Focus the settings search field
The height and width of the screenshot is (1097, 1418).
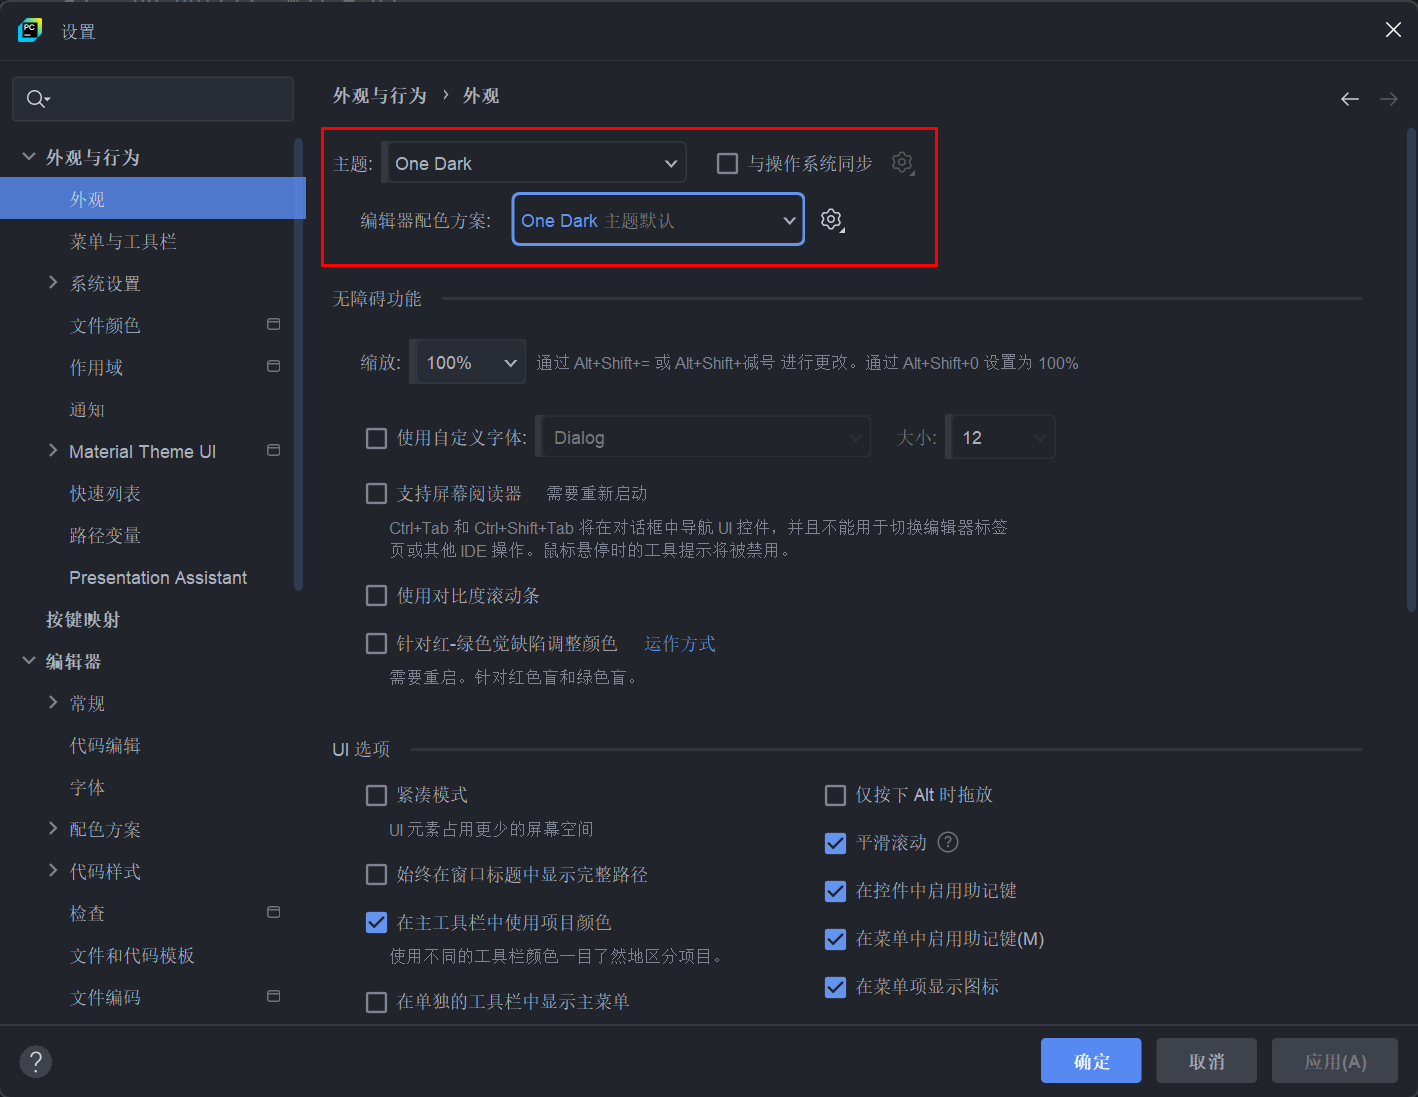pos(153,99)
